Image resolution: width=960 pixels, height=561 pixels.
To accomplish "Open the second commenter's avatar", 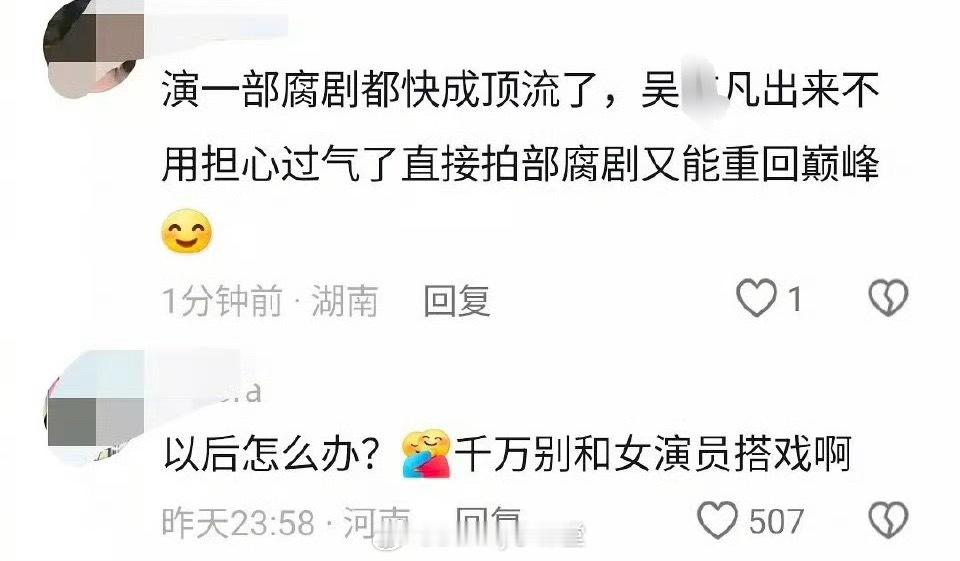I will click(94, 407).
